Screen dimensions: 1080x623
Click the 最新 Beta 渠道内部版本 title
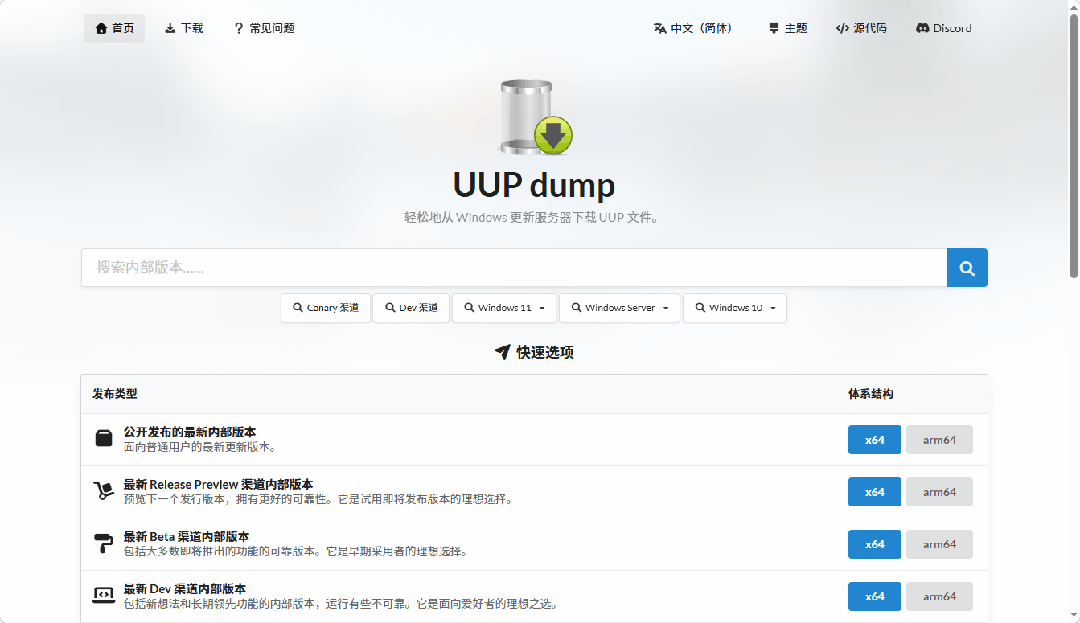tap(186, 537)
